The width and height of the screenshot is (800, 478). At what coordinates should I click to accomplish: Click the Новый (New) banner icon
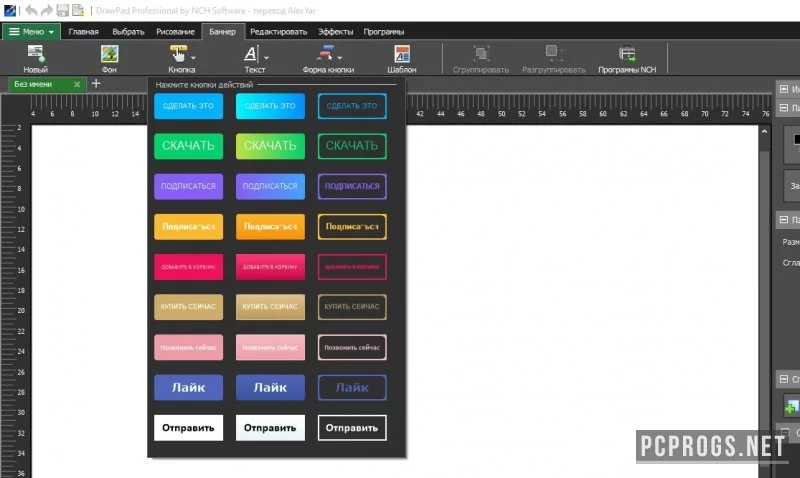pyautogui.click(x=36, y=53)
